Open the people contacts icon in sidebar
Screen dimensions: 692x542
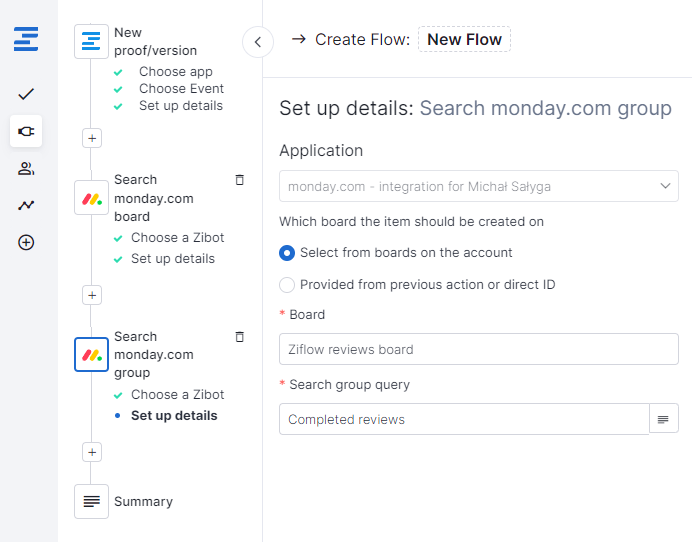(x=26, y=168)
